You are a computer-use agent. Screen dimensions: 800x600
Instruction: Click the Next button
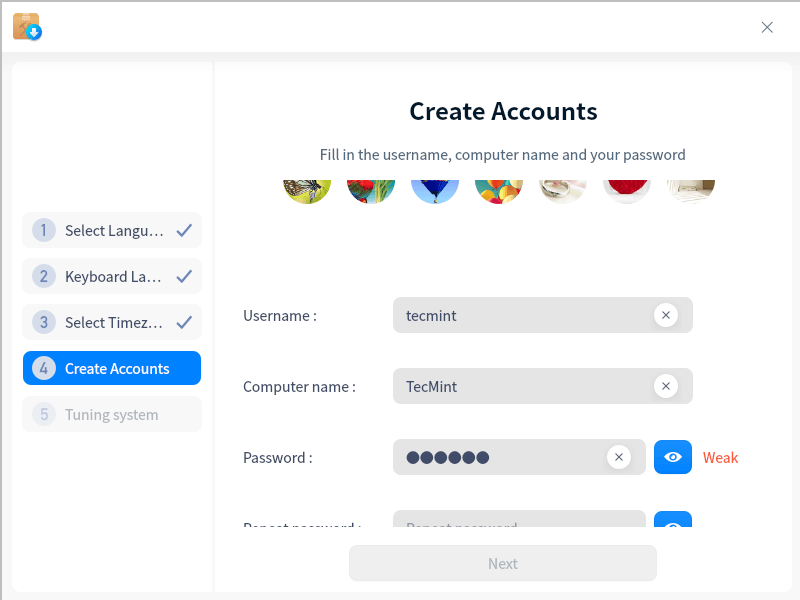[x=503, y=564]
